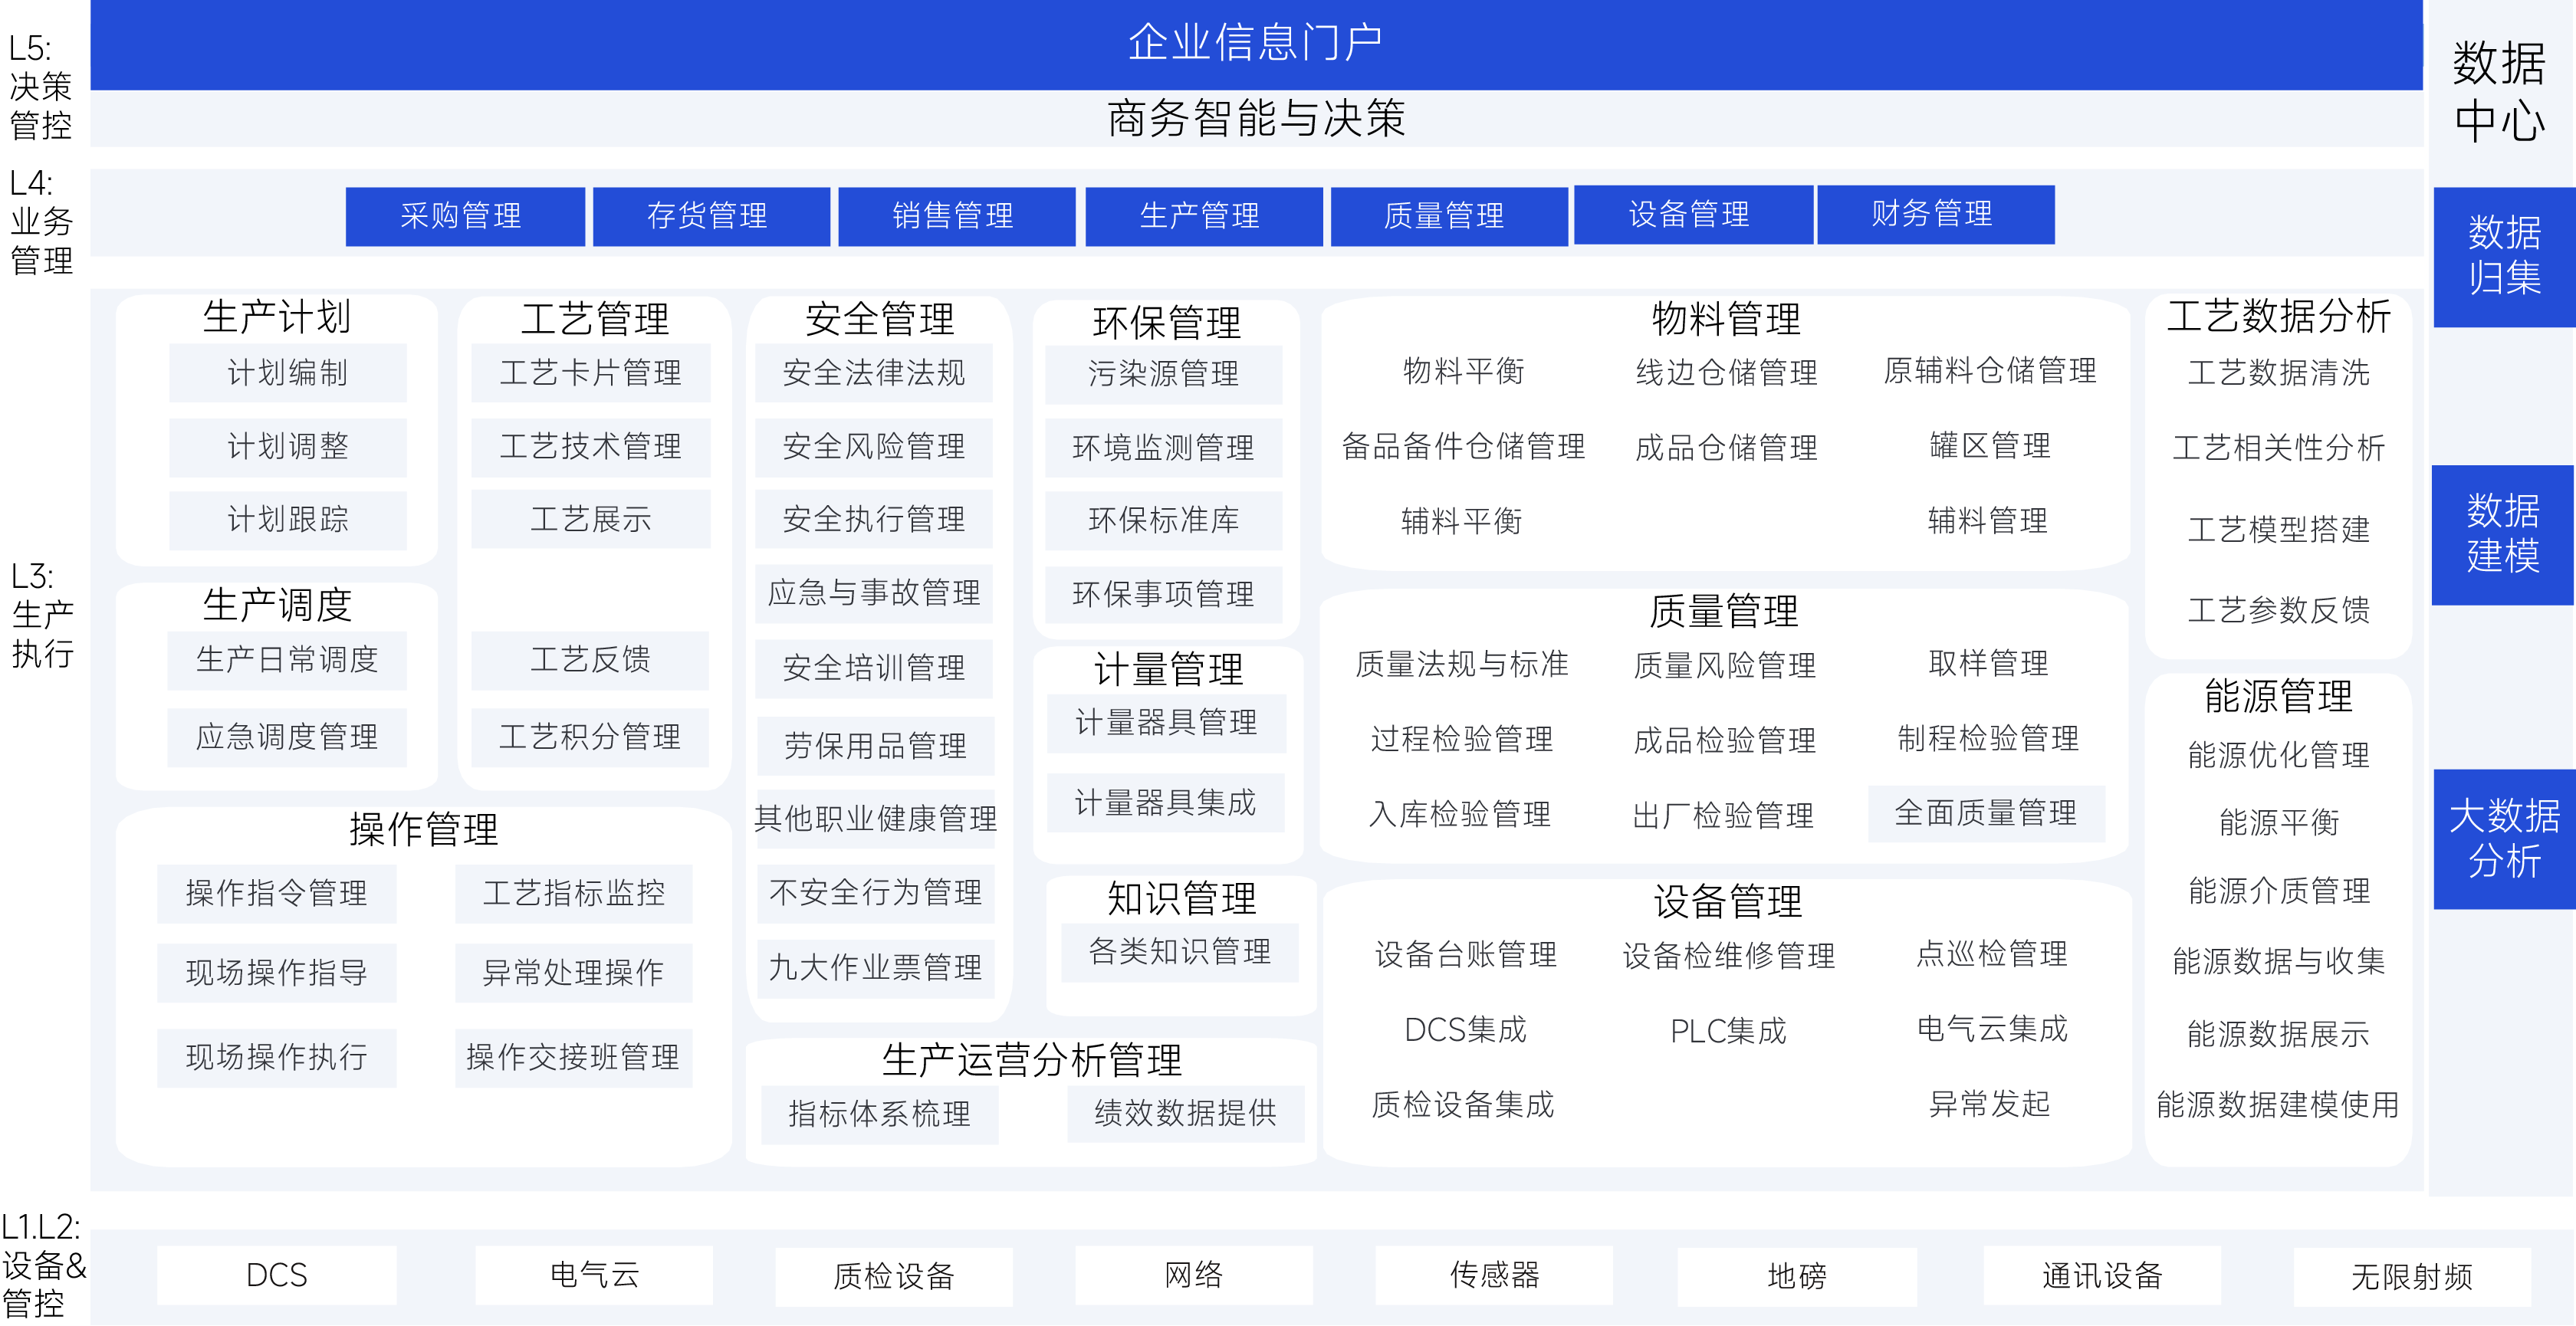Select the 地磅 device box
2576x1326 pixels.
(1797, 1277)
